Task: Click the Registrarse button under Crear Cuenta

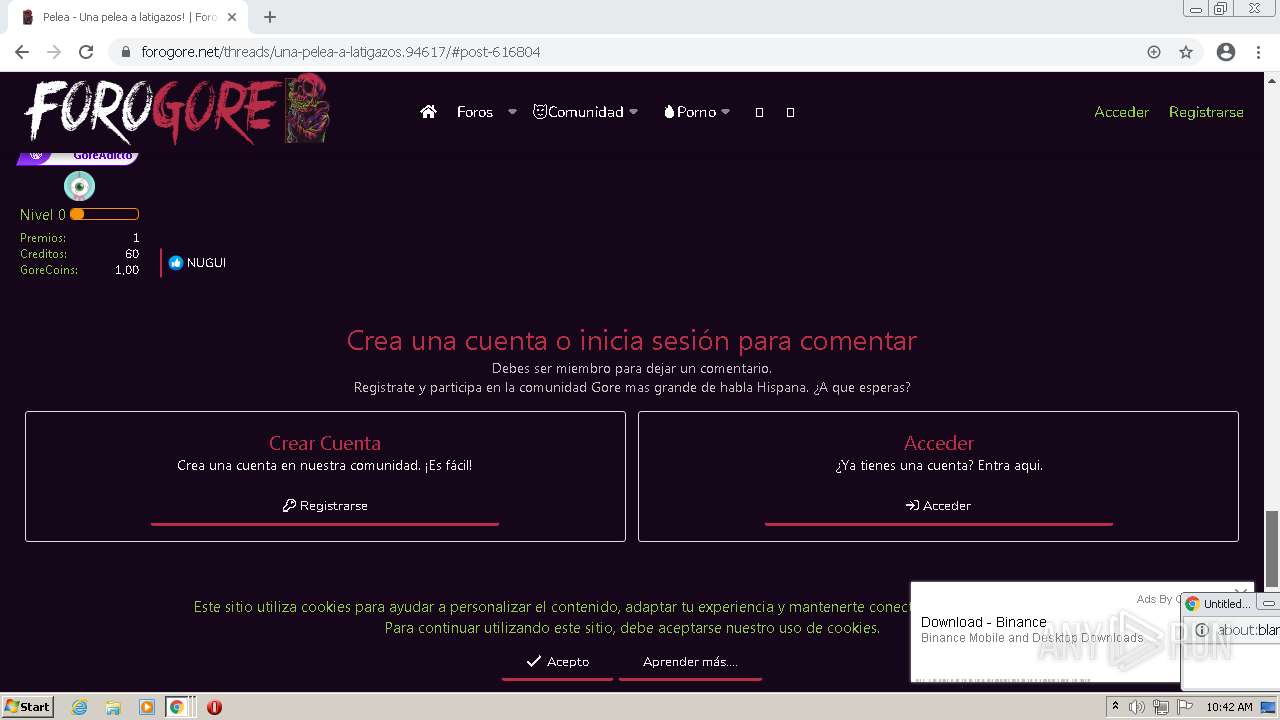Action: tap(325, 506)
